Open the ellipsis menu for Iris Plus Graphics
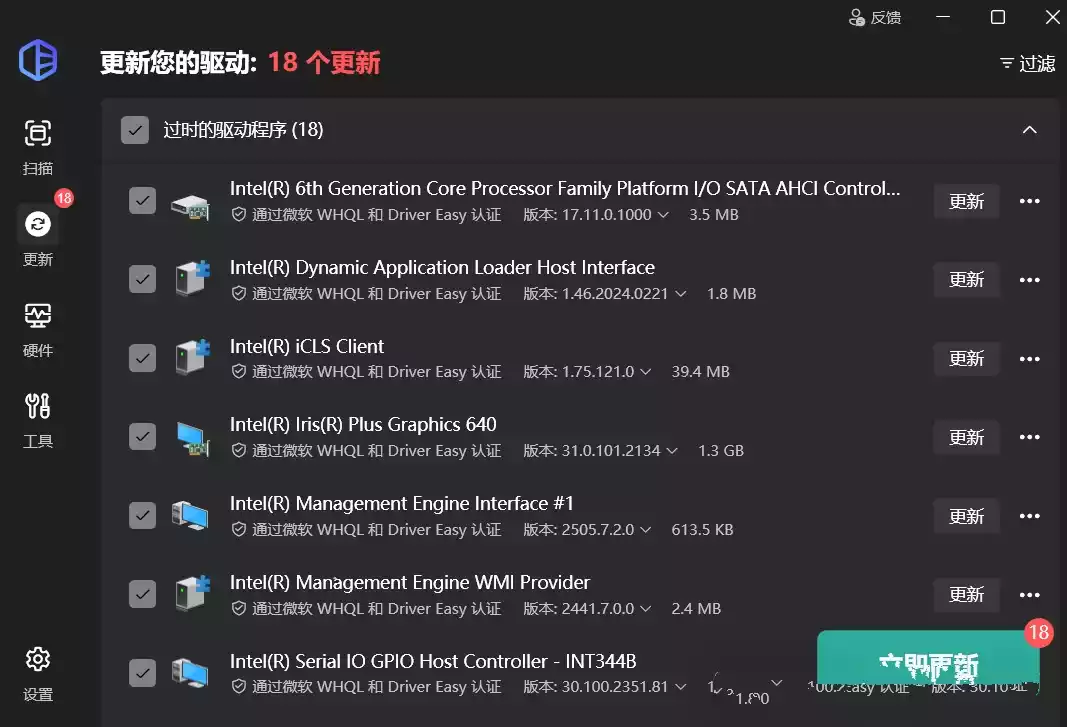Image resolution: width=1067 pixels, height=727 pixels. tap(1030, 437)
